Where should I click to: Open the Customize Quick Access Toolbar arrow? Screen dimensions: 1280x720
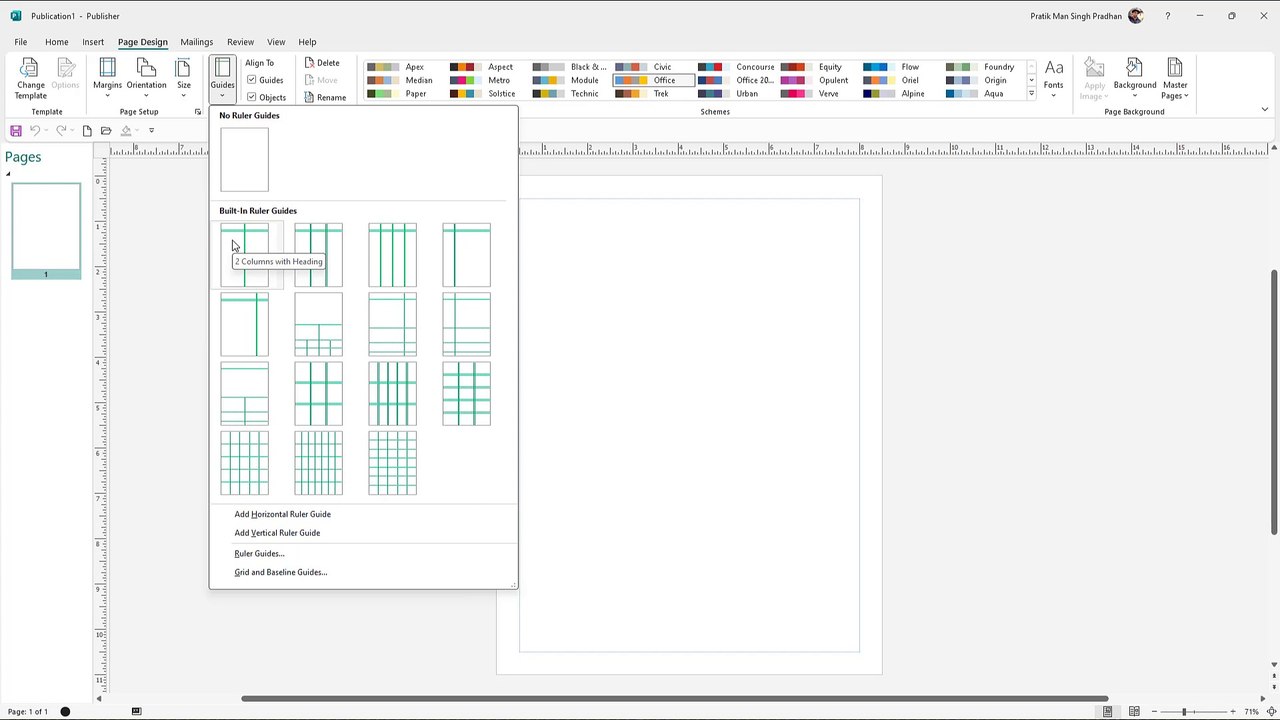point(151,131)
